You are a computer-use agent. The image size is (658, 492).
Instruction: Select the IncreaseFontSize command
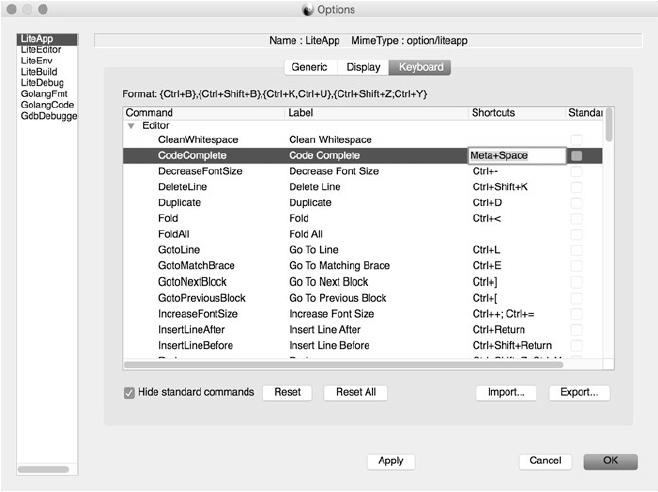[198, 314]
